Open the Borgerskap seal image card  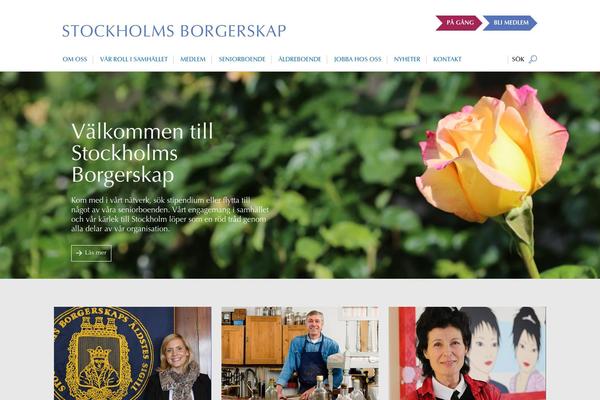[x=132, y=353]
